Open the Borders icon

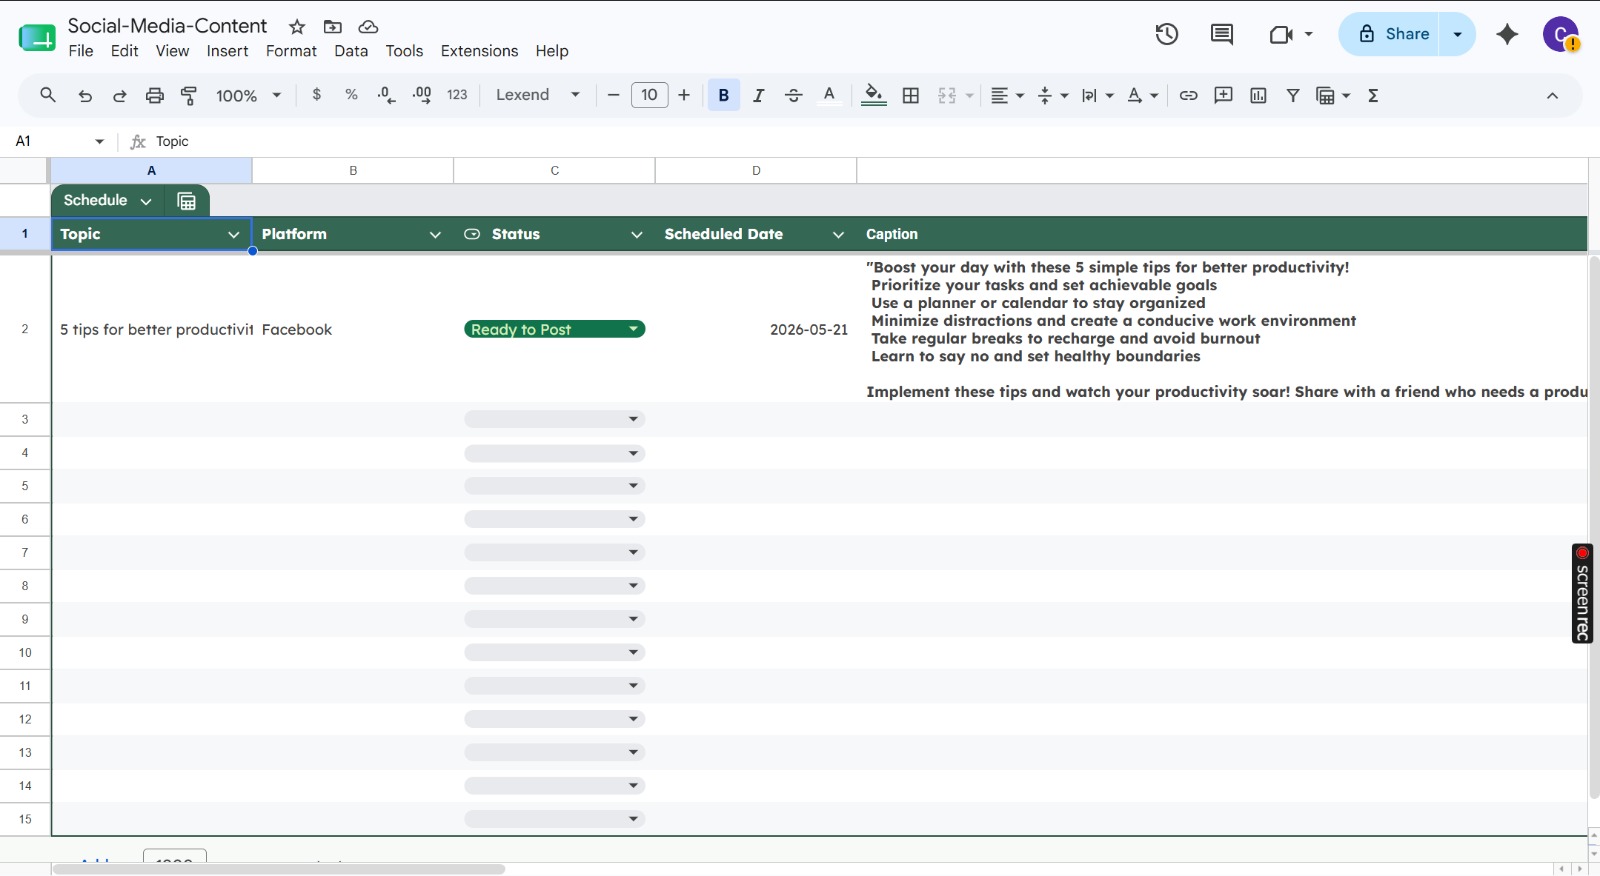(911, 95)
